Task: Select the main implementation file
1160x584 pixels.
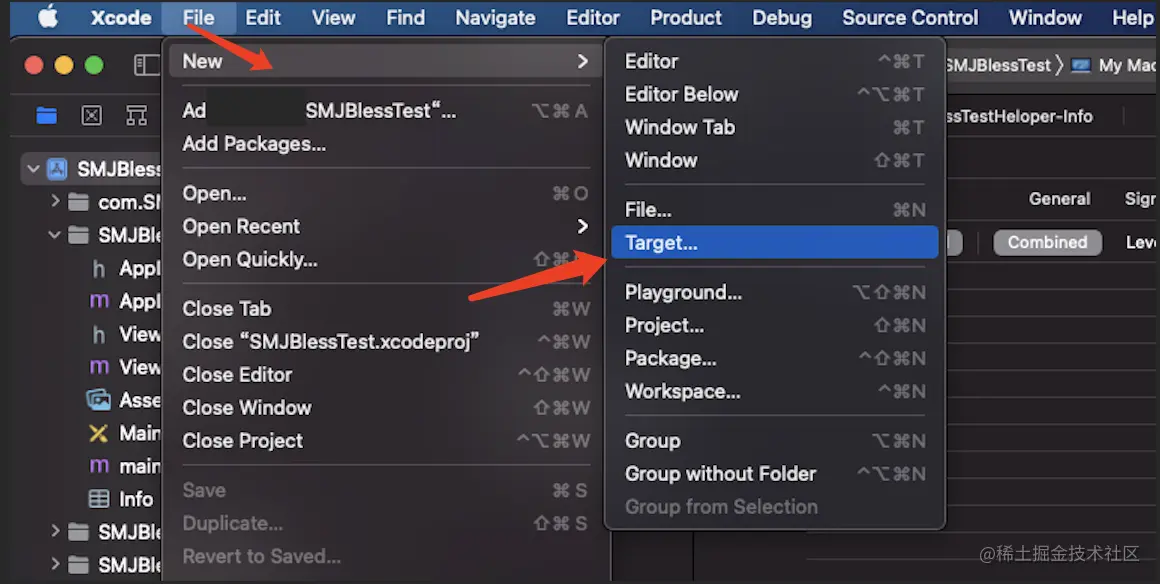Action: click(x=126, y=466)
